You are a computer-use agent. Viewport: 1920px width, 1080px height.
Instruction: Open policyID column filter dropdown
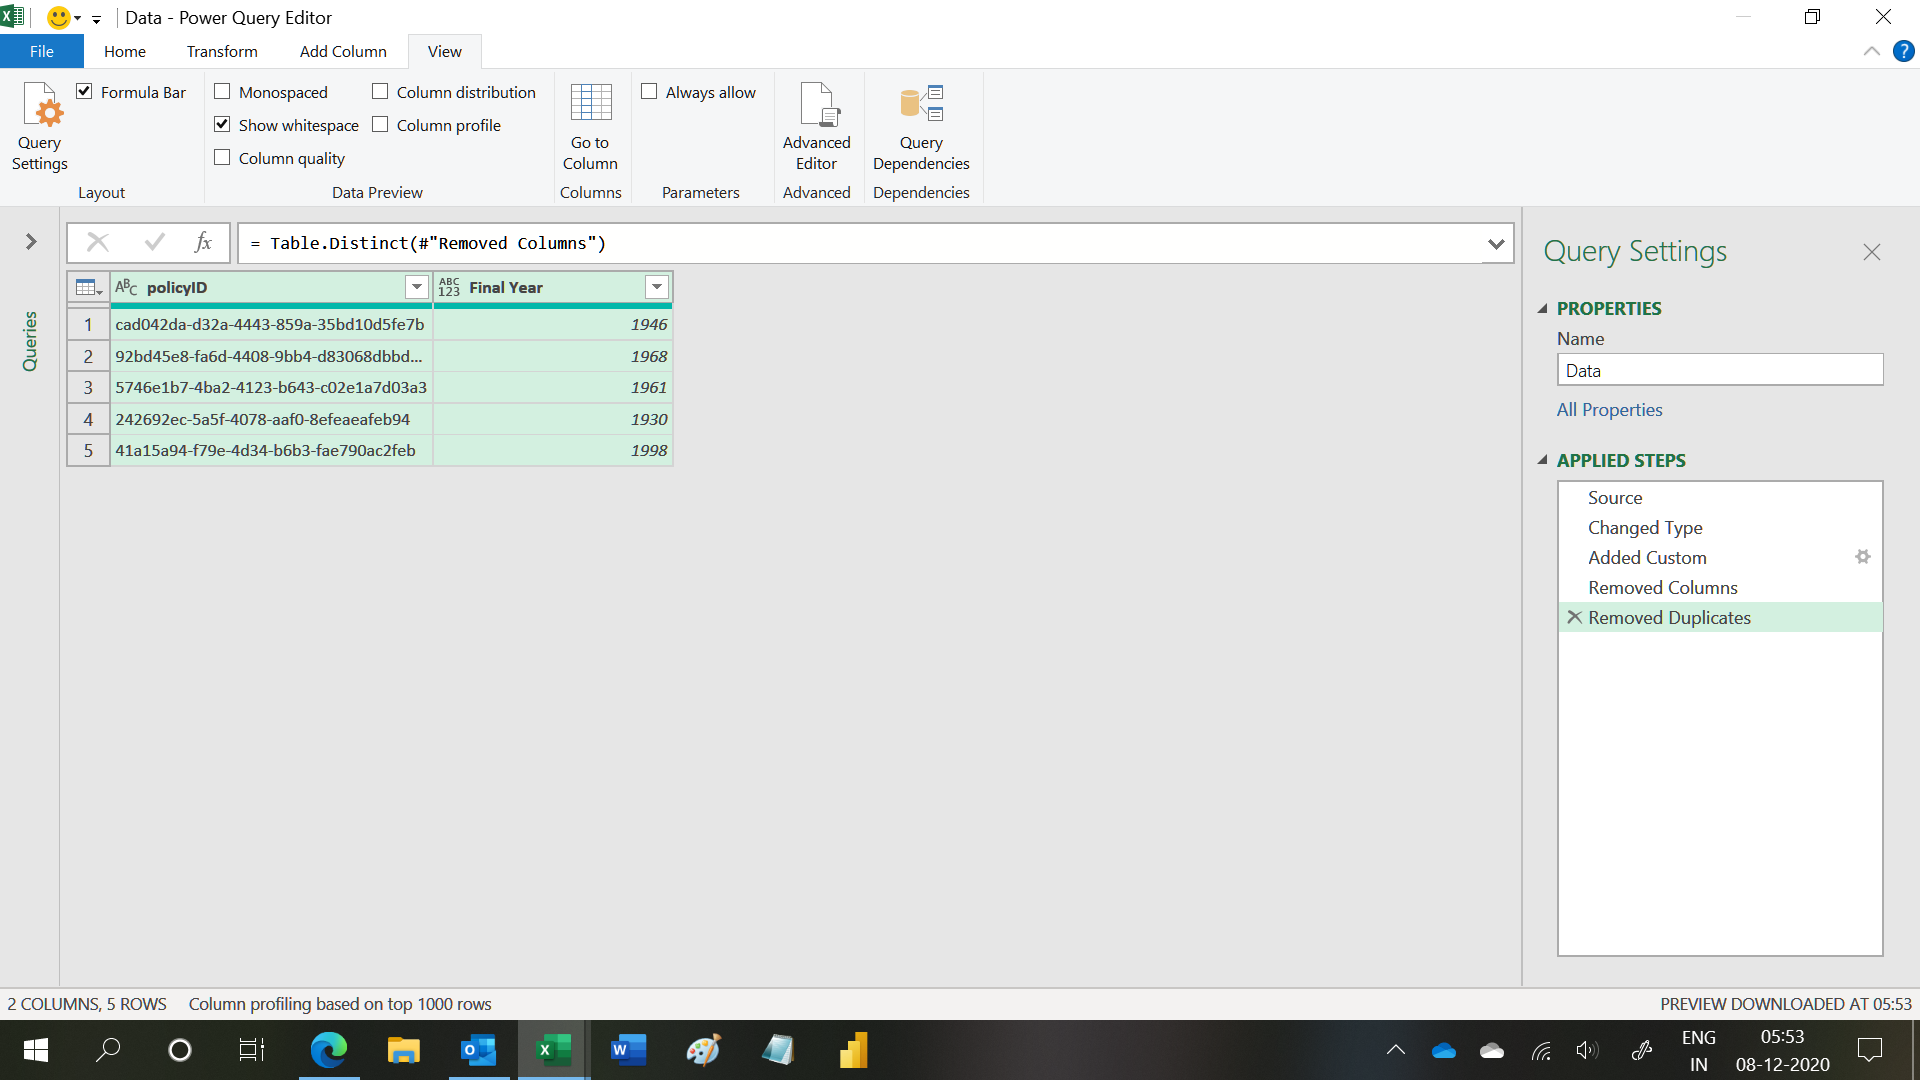coord(417,287)
